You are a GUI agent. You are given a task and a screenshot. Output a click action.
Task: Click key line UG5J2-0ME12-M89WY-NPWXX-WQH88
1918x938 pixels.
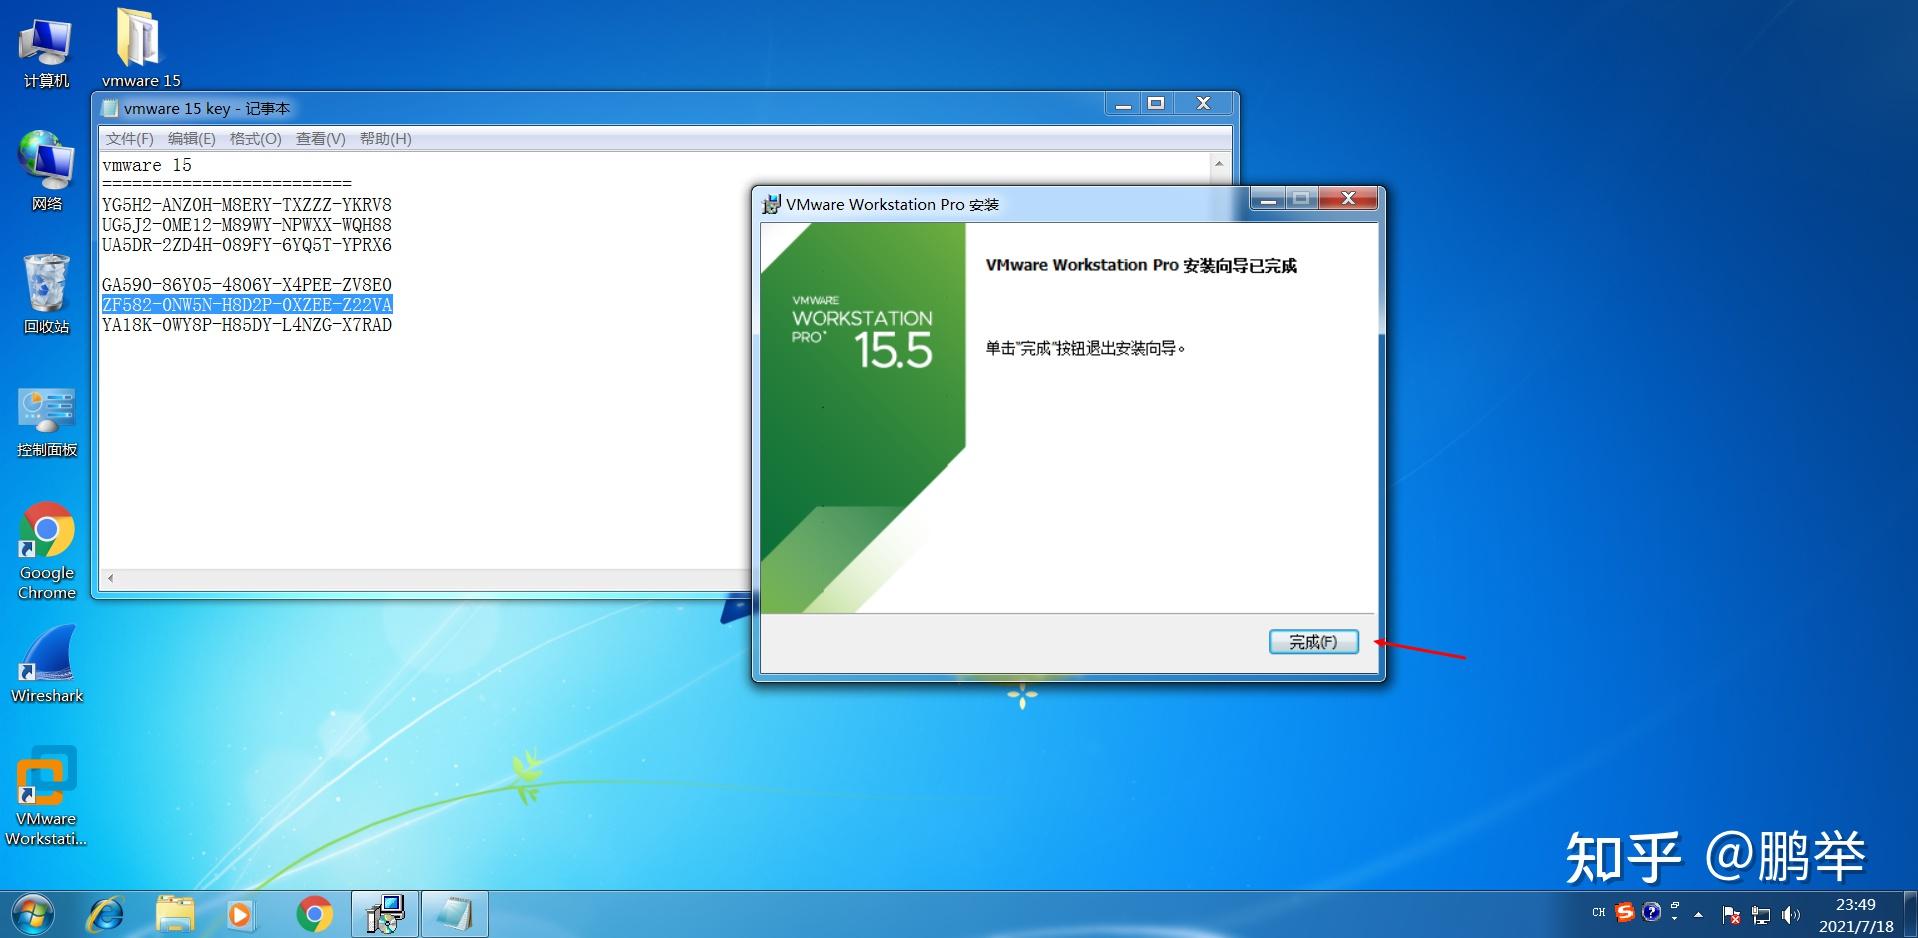tap(247, 225)
